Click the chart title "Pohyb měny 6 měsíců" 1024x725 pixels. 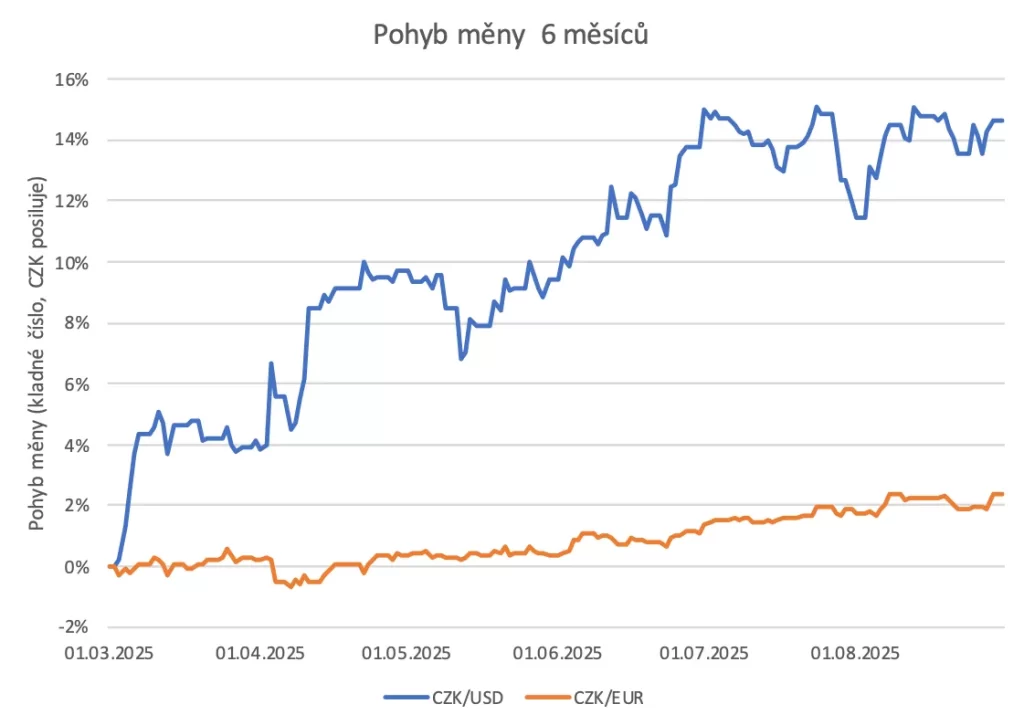click(x=511, y=35)
